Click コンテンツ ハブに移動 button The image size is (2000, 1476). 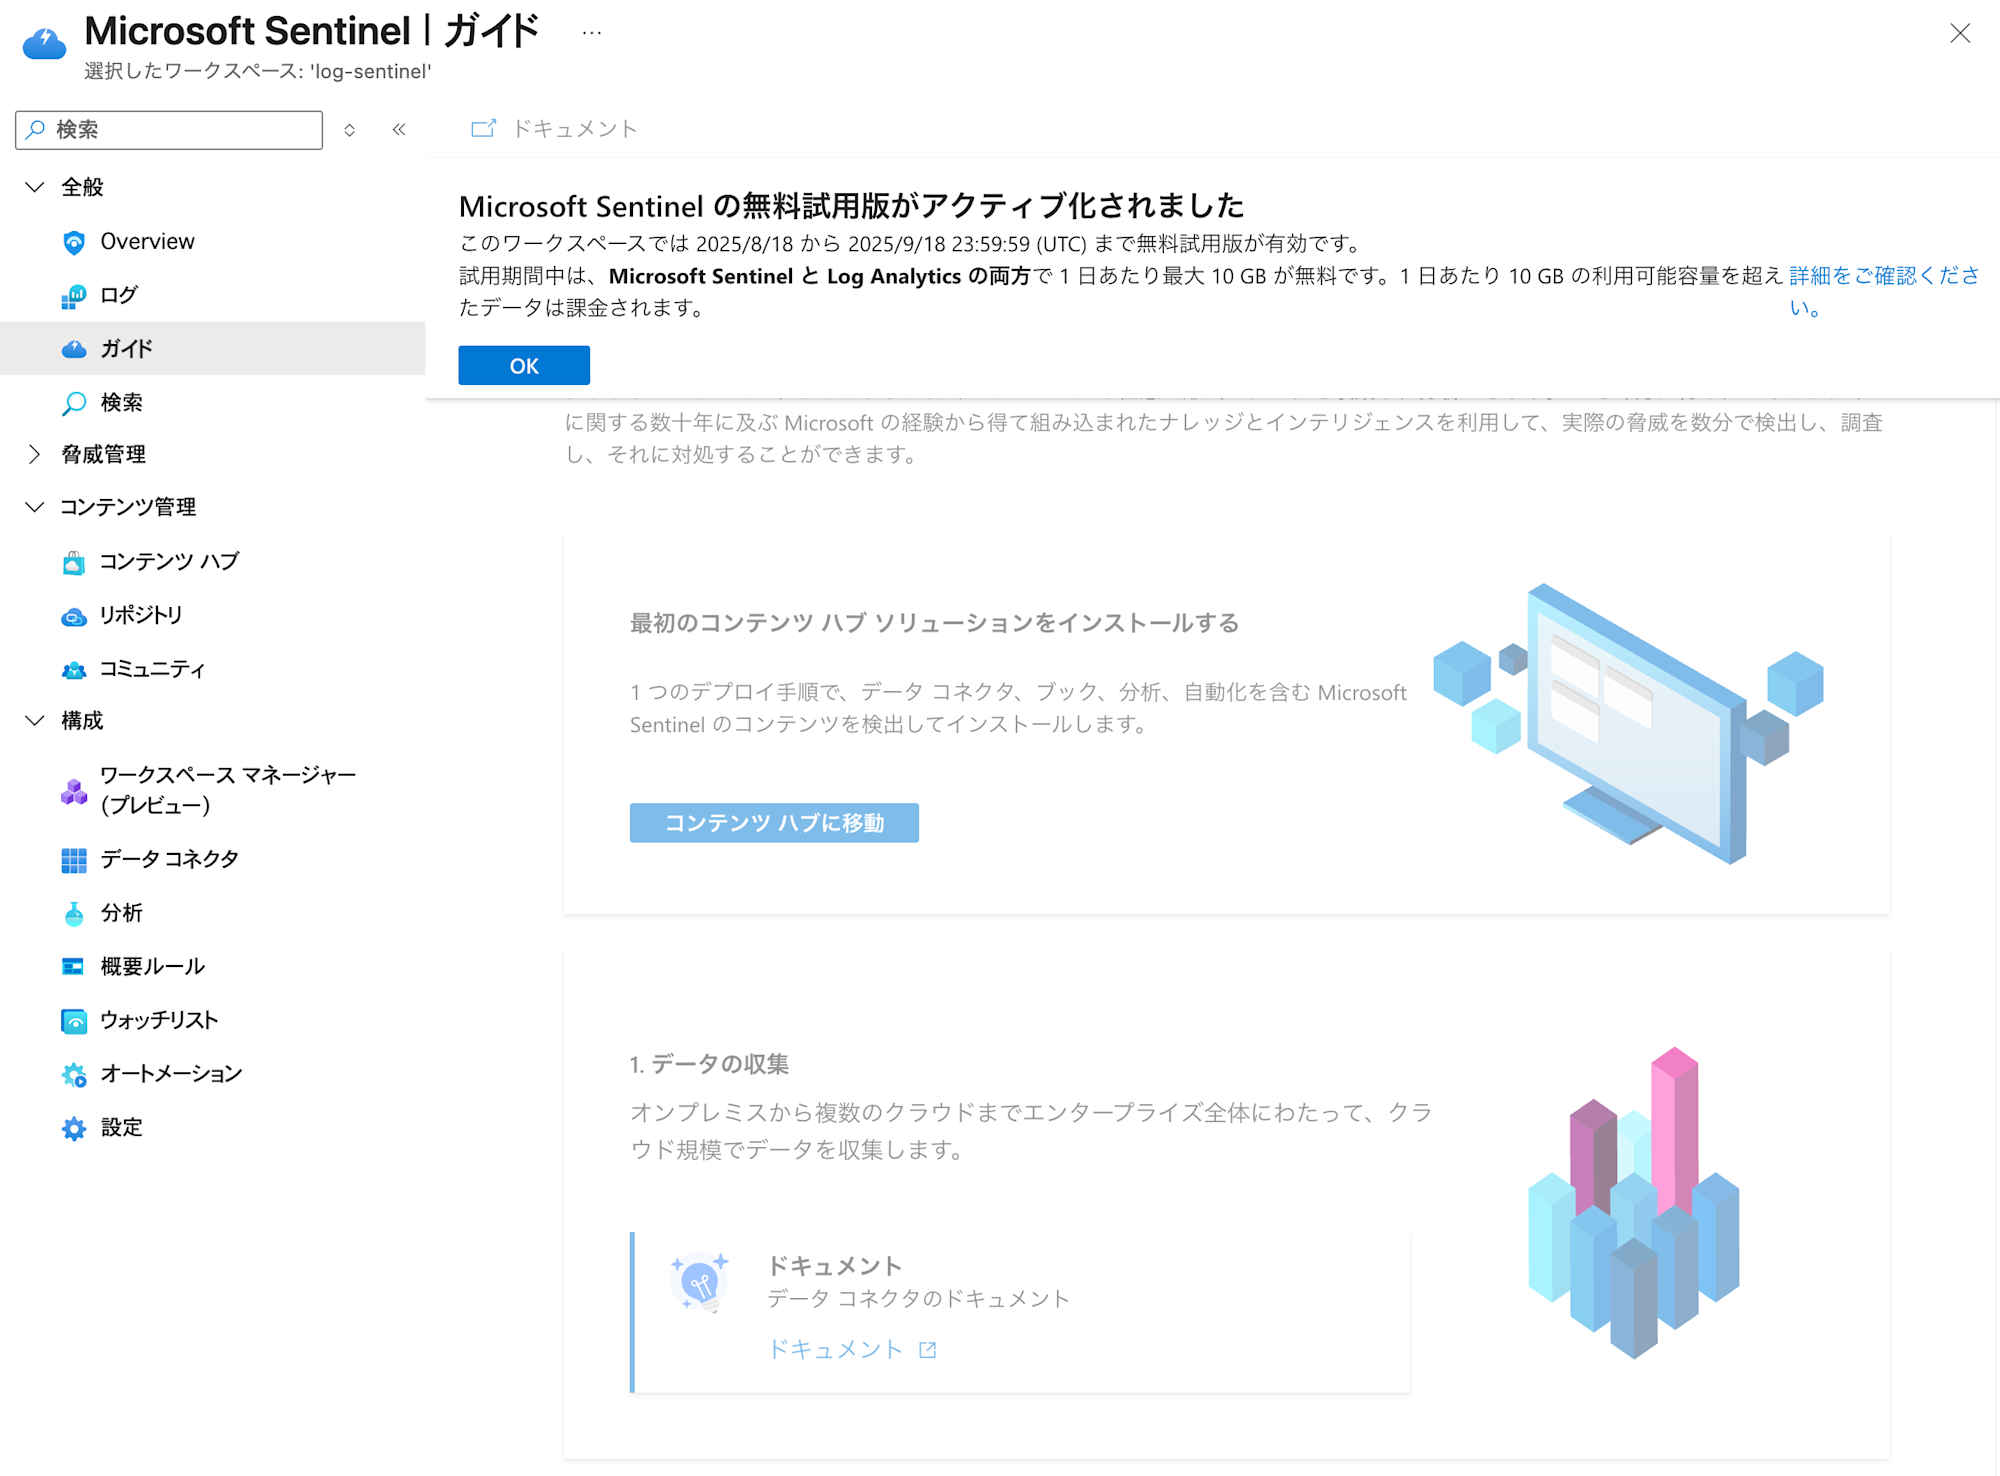tap(774, 823)
